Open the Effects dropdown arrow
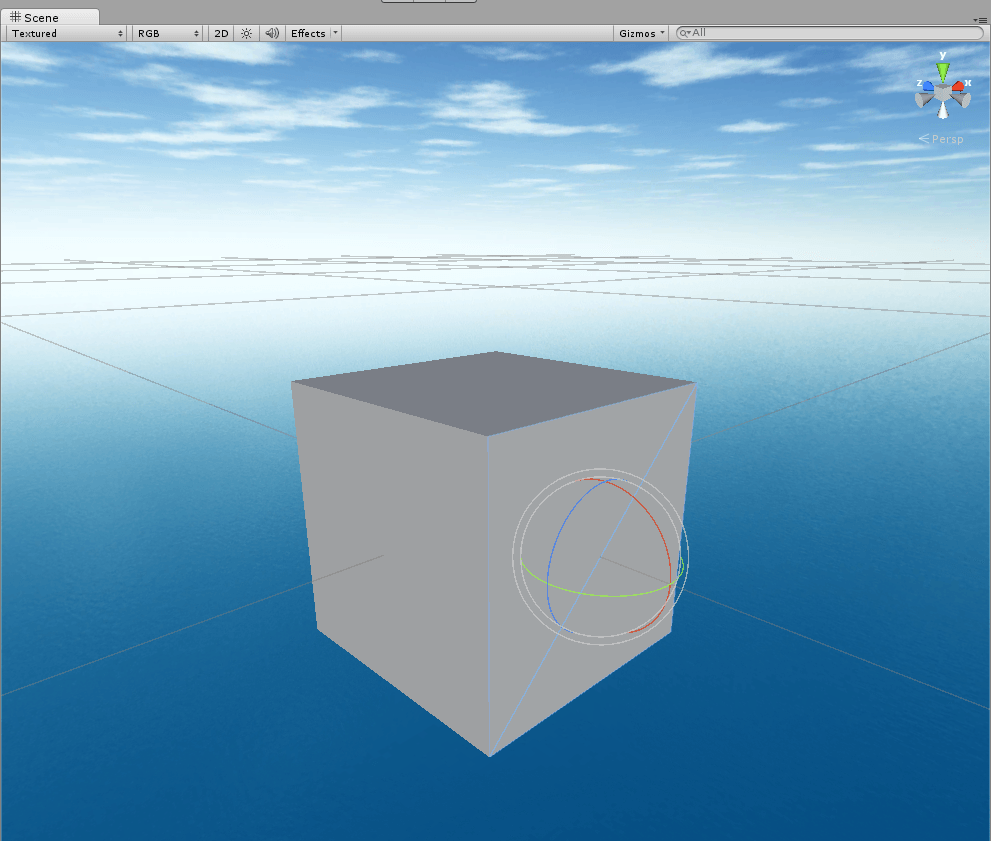 (335, 33)
